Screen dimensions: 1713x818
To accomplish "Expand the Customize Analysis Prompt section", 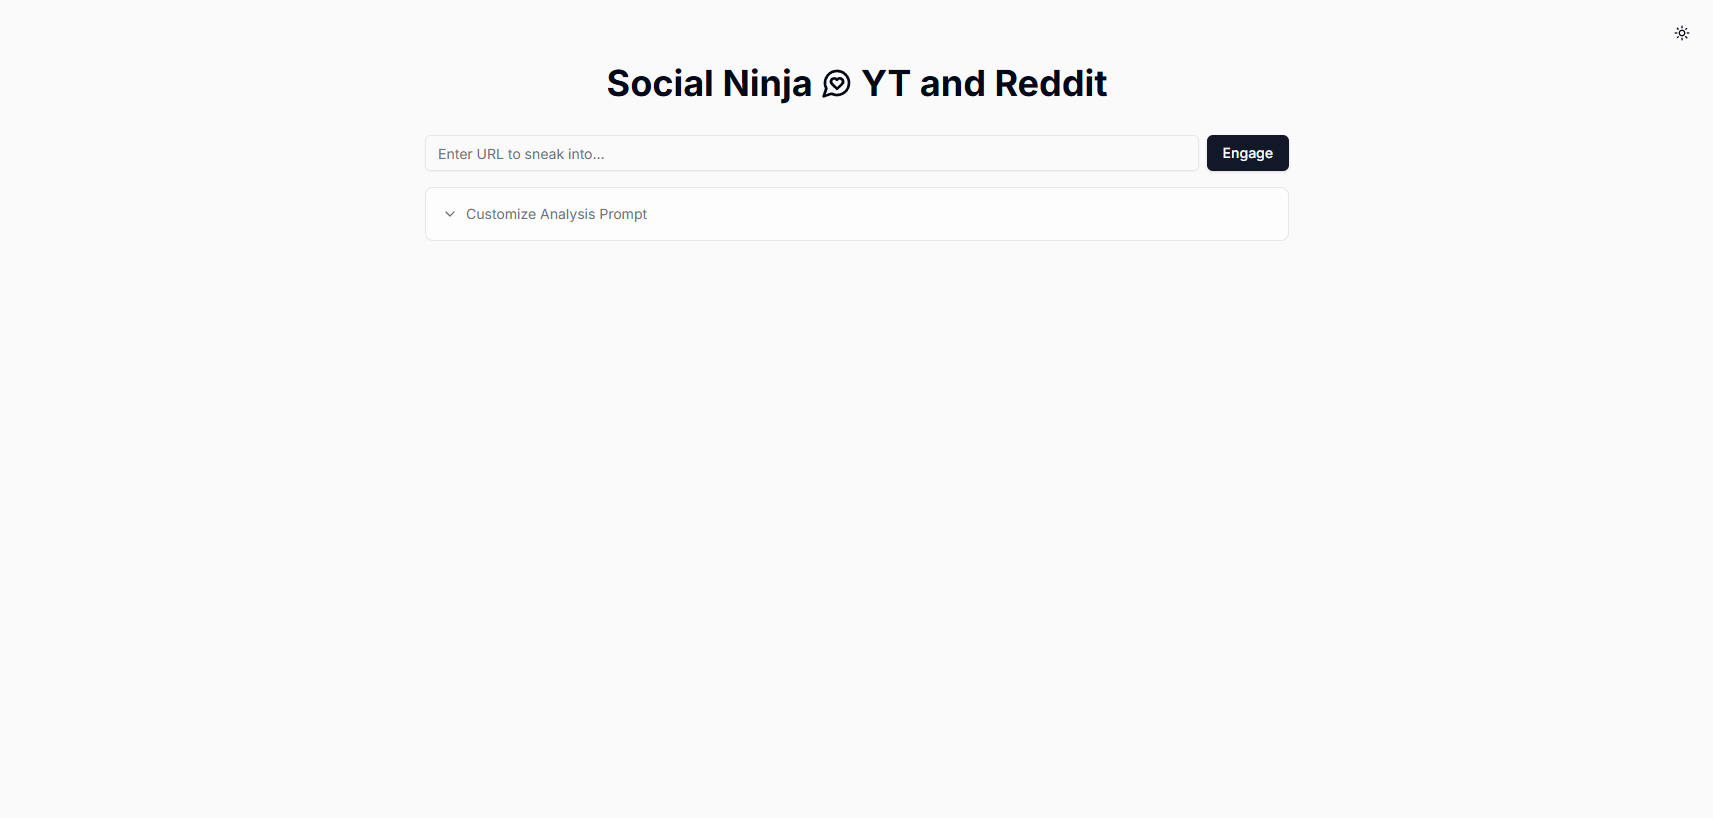I will coord(857,214).
